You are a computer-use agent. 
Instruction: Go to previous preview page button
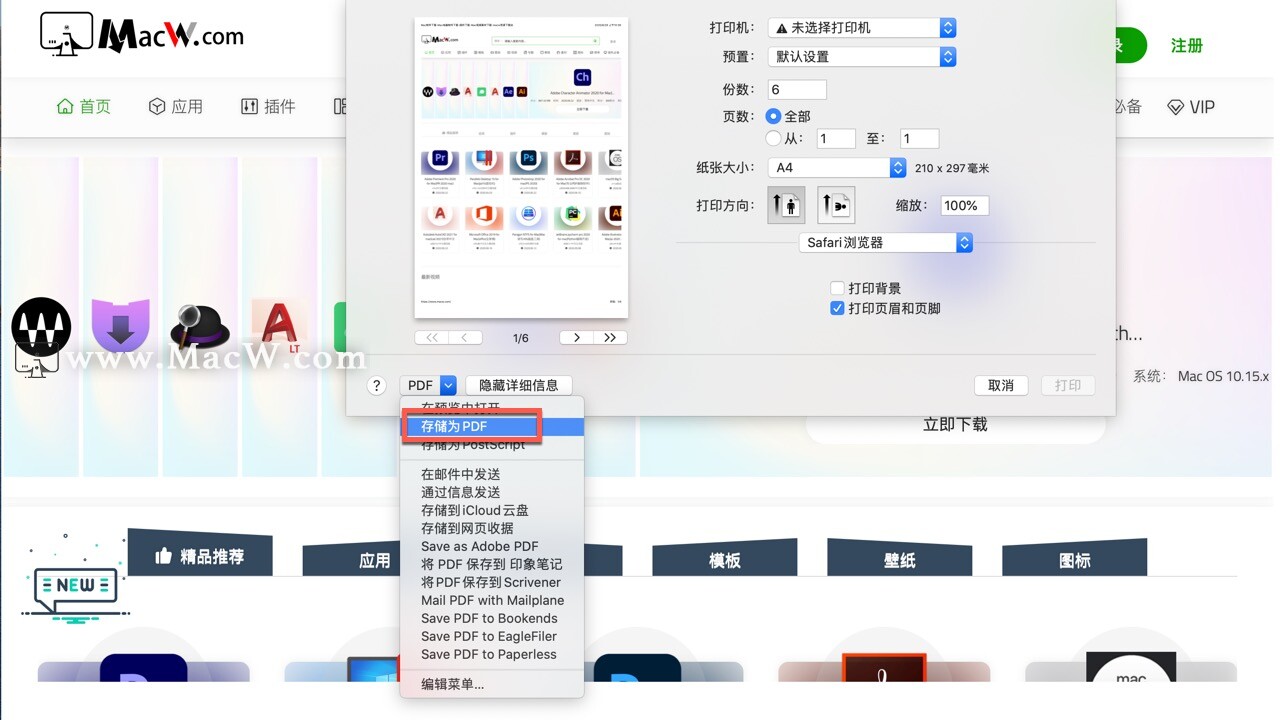tap(466, 338)
